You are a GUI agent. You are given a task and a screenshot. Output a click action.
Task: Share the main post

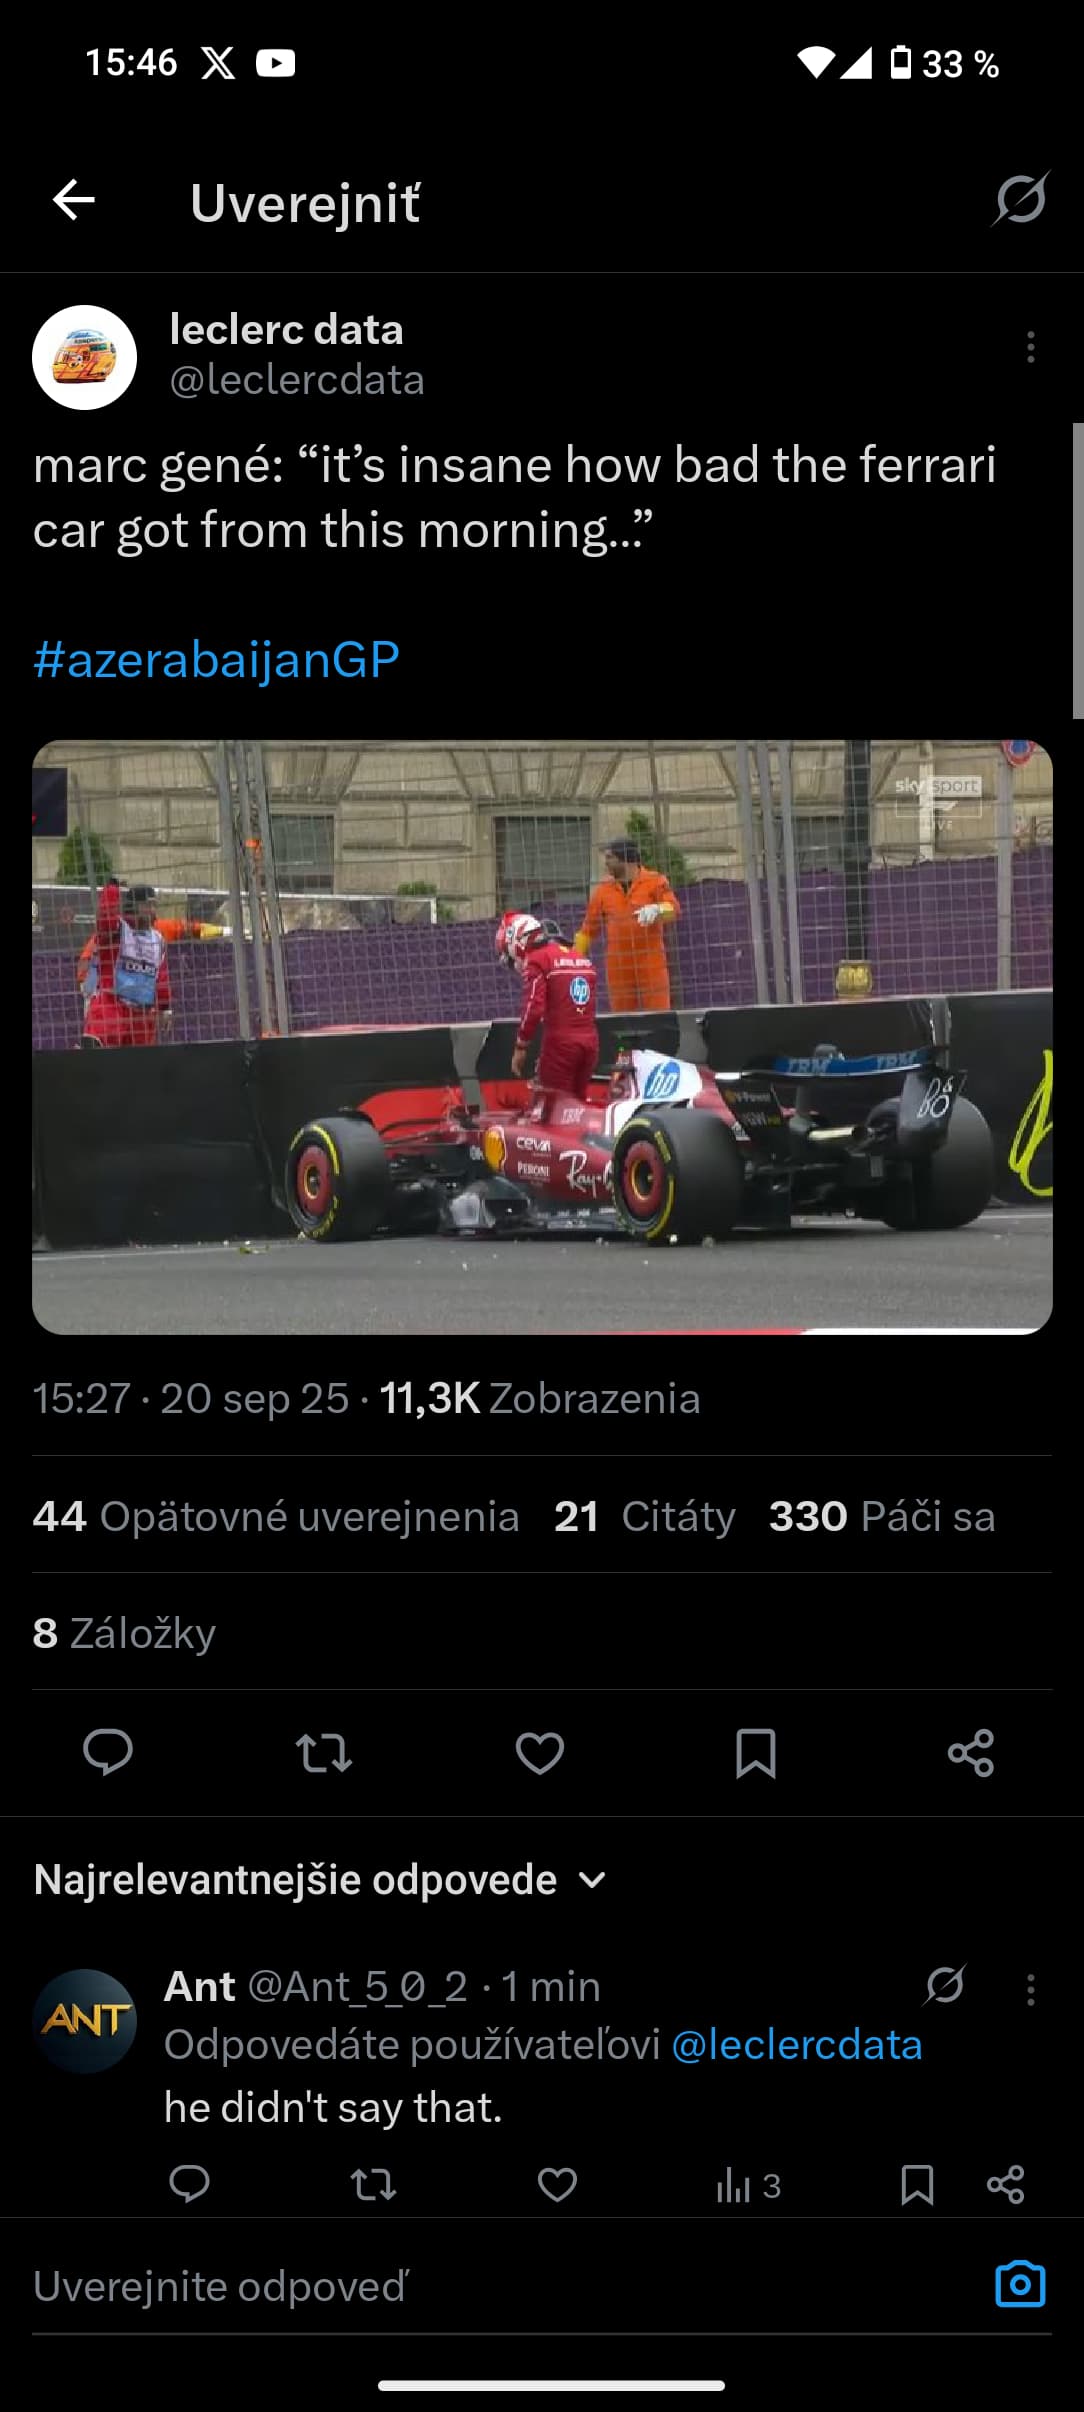pyautogui.click(x=971, y=1753)
